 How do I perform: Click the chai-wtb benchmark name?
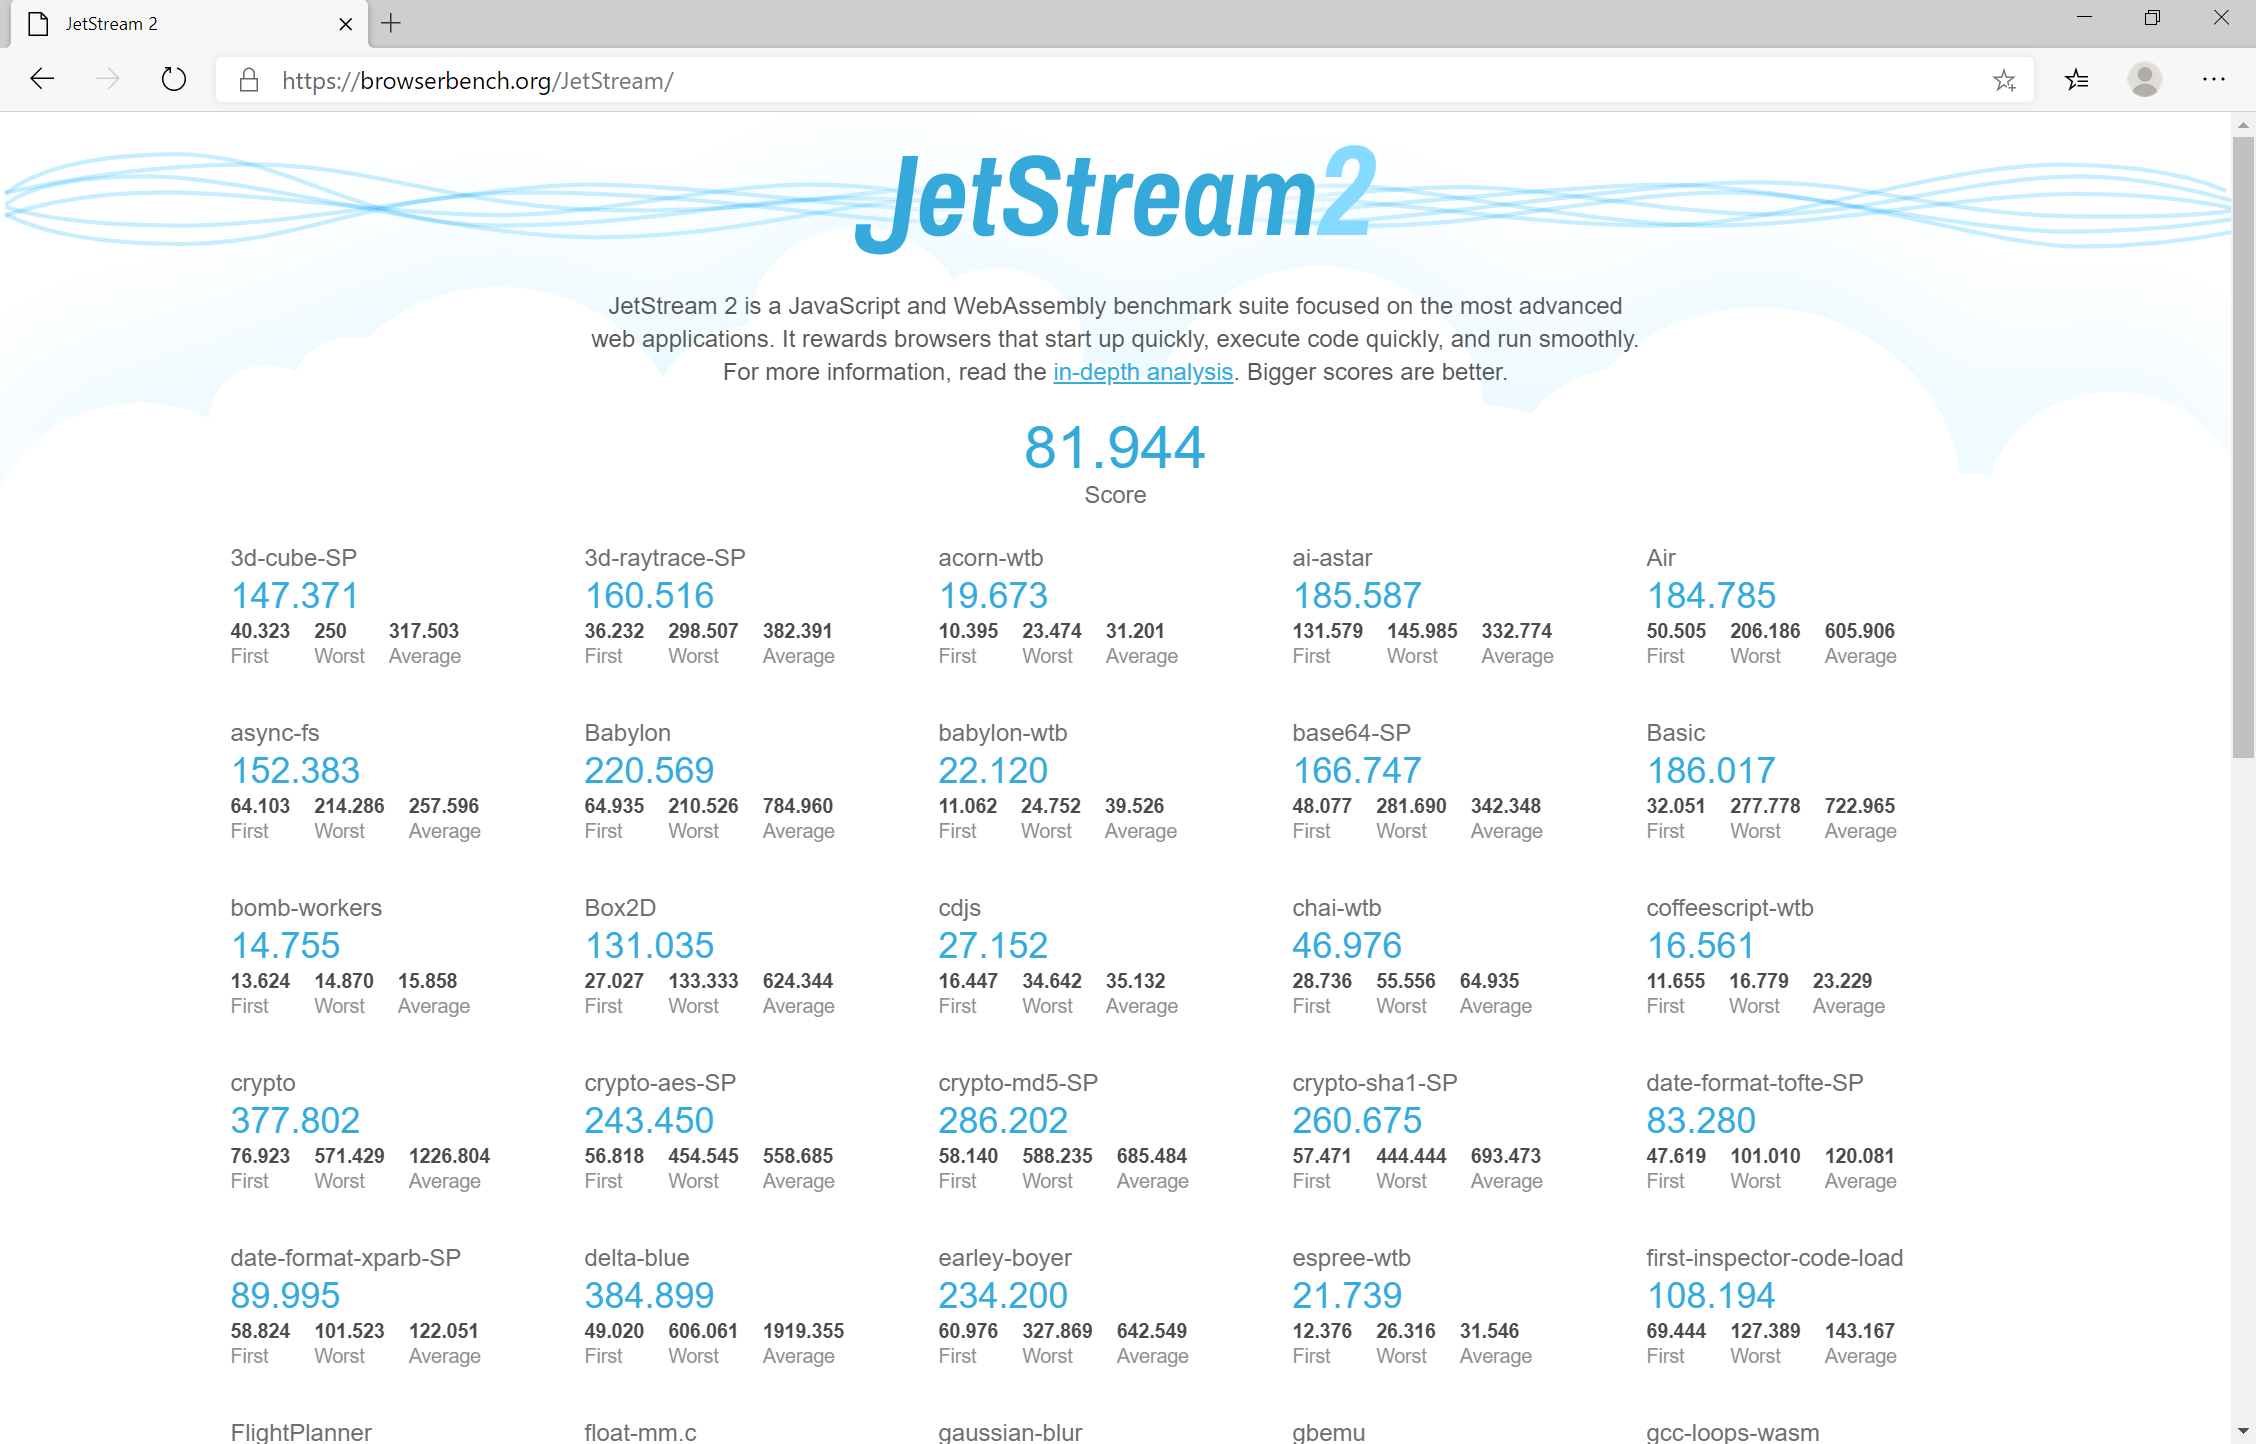coord(1336,908)
